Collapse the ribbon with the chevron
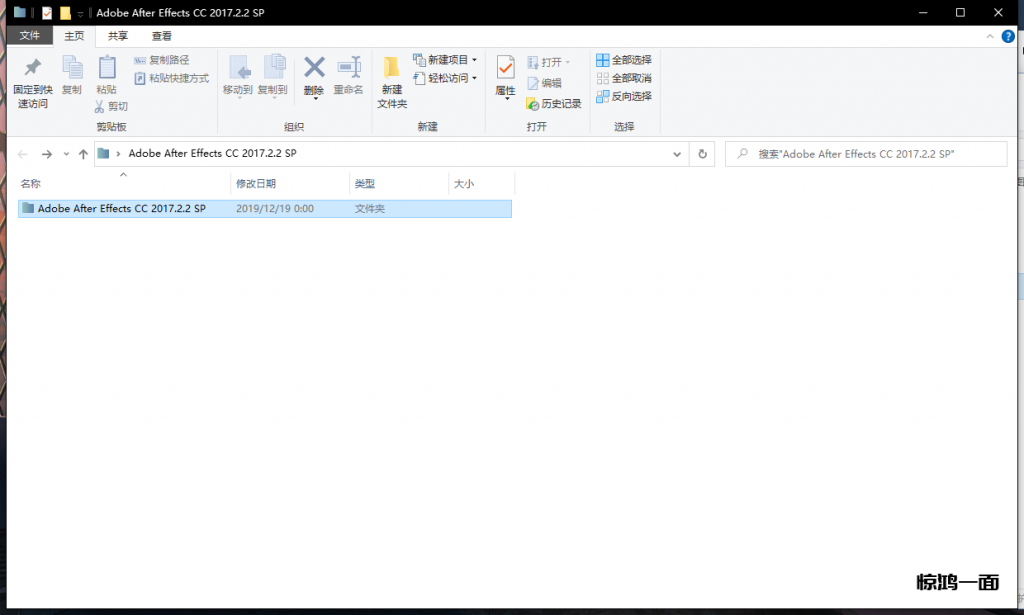The height and width of the screenshot is (615, 1024). pyautogui.click(x=990, y=36)
